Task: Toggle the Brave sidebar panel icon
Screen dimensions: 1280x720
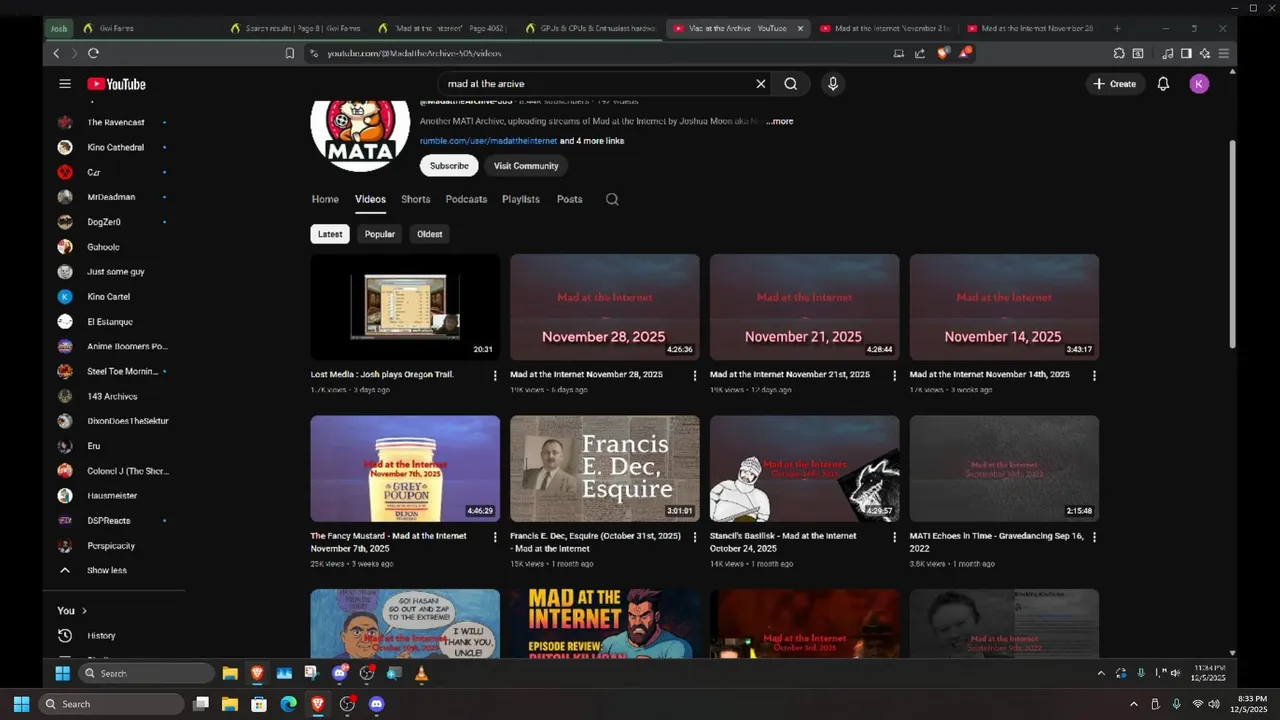Action: point(1186,53)
